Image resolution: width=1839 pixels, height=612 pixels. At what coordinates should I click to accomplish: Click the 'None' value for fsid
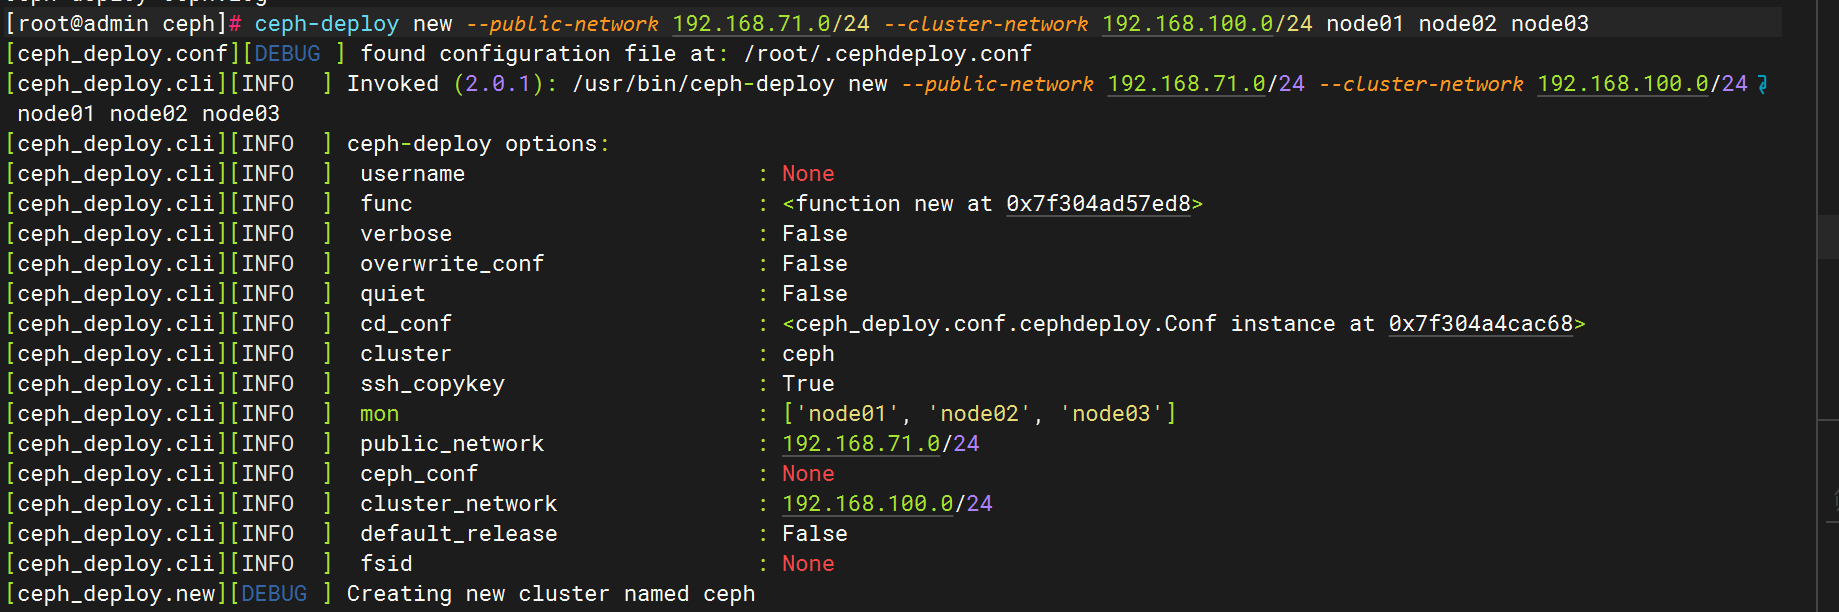tap(808, 564)
